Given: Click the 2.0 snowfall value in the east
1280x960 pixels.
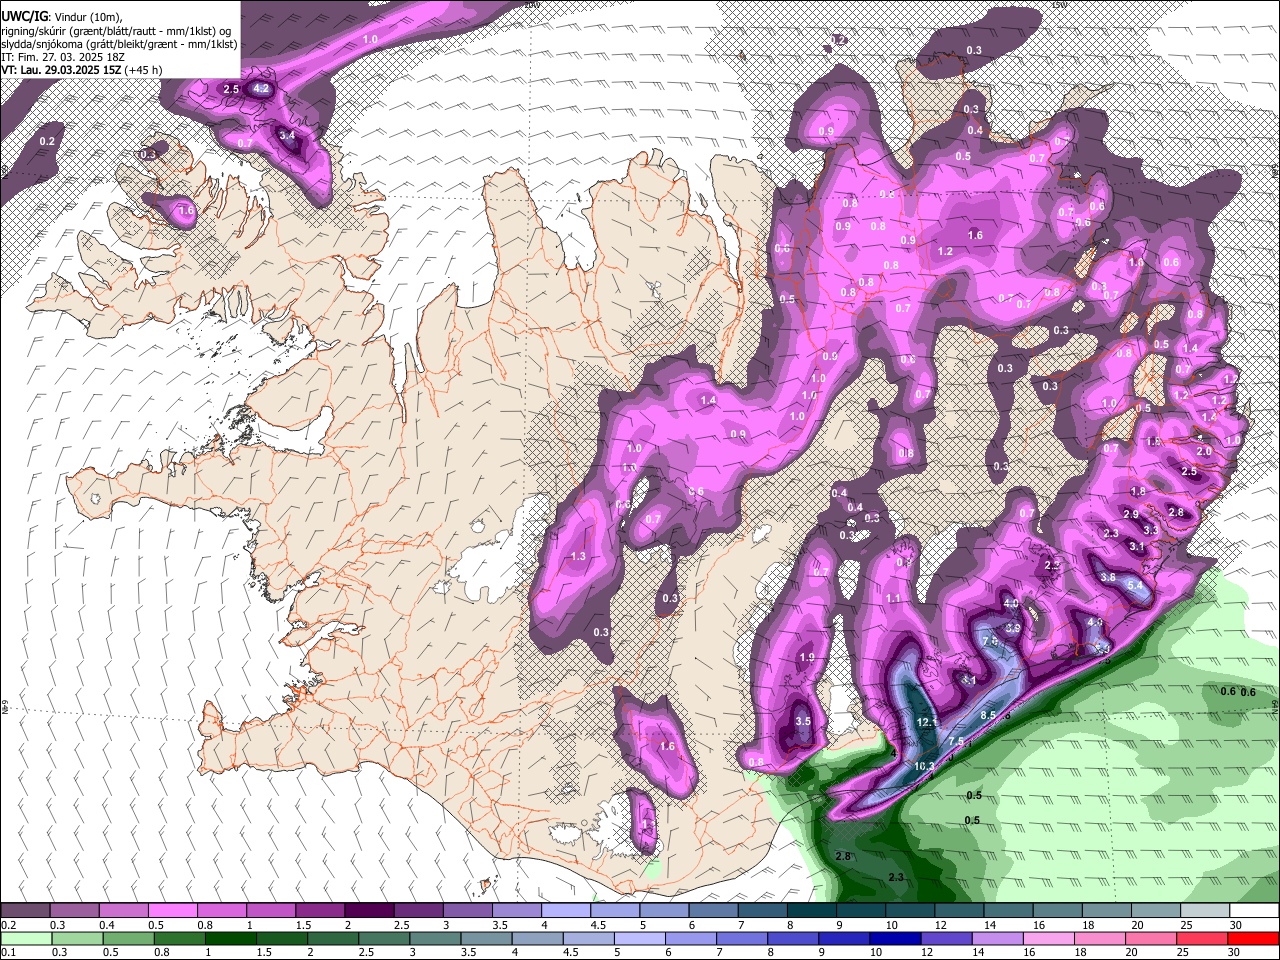Looking at the screenshot, I should [1204, 451].
